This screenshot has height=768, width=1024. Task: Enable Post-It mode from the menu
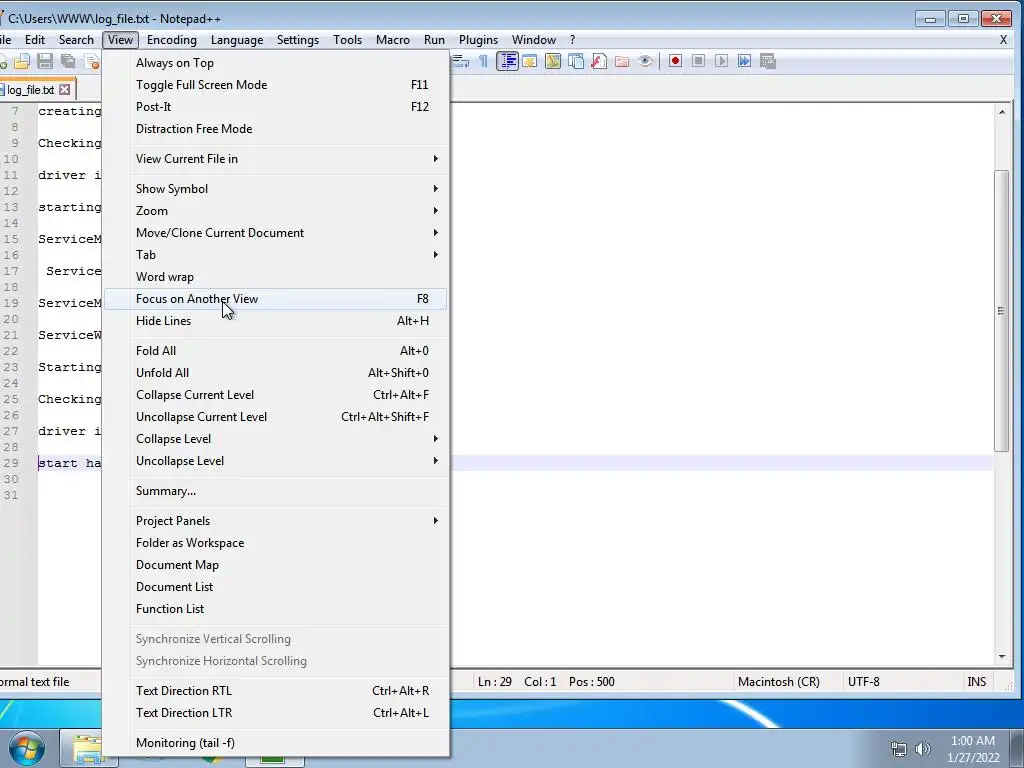pos(276,107)
